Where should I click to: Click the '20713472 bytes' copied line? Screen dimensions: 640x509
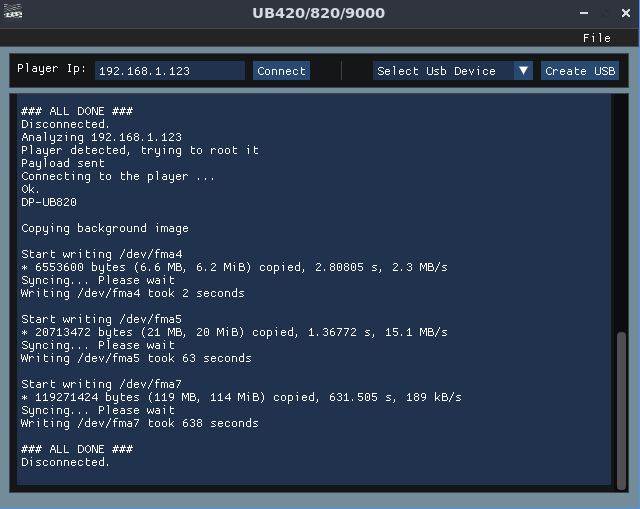234,332
